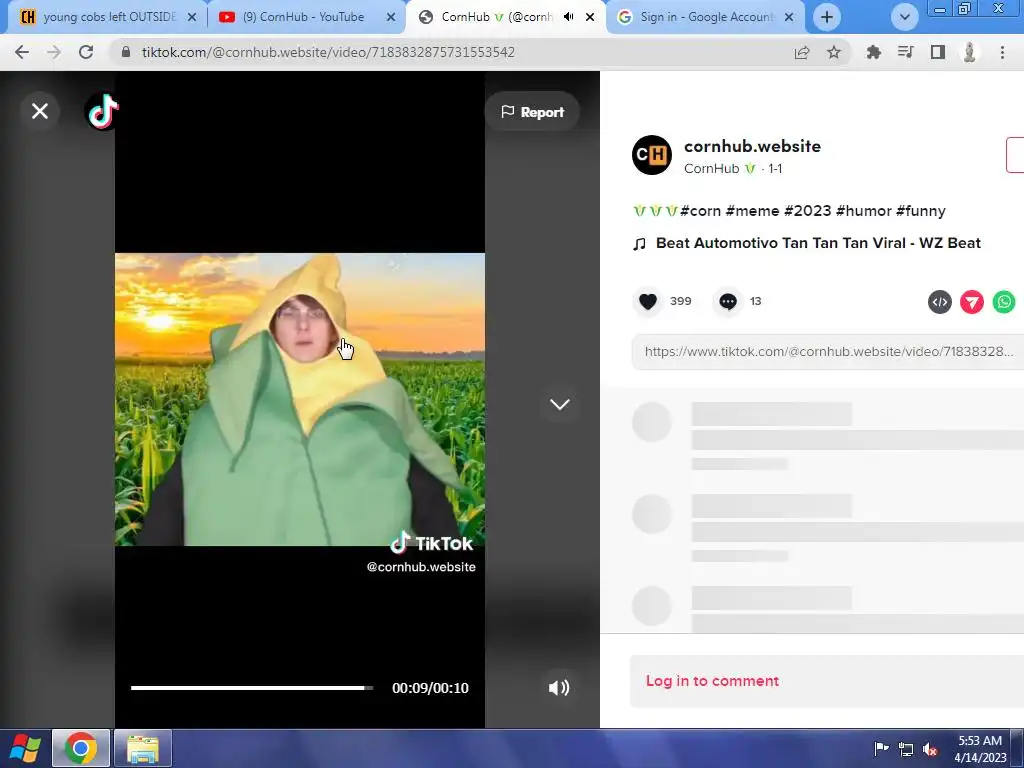The width and height of the screenshot is (1024, 768).
Task: Report this video with the flag button
Action: pyautogui.click(x=532, y=112)
